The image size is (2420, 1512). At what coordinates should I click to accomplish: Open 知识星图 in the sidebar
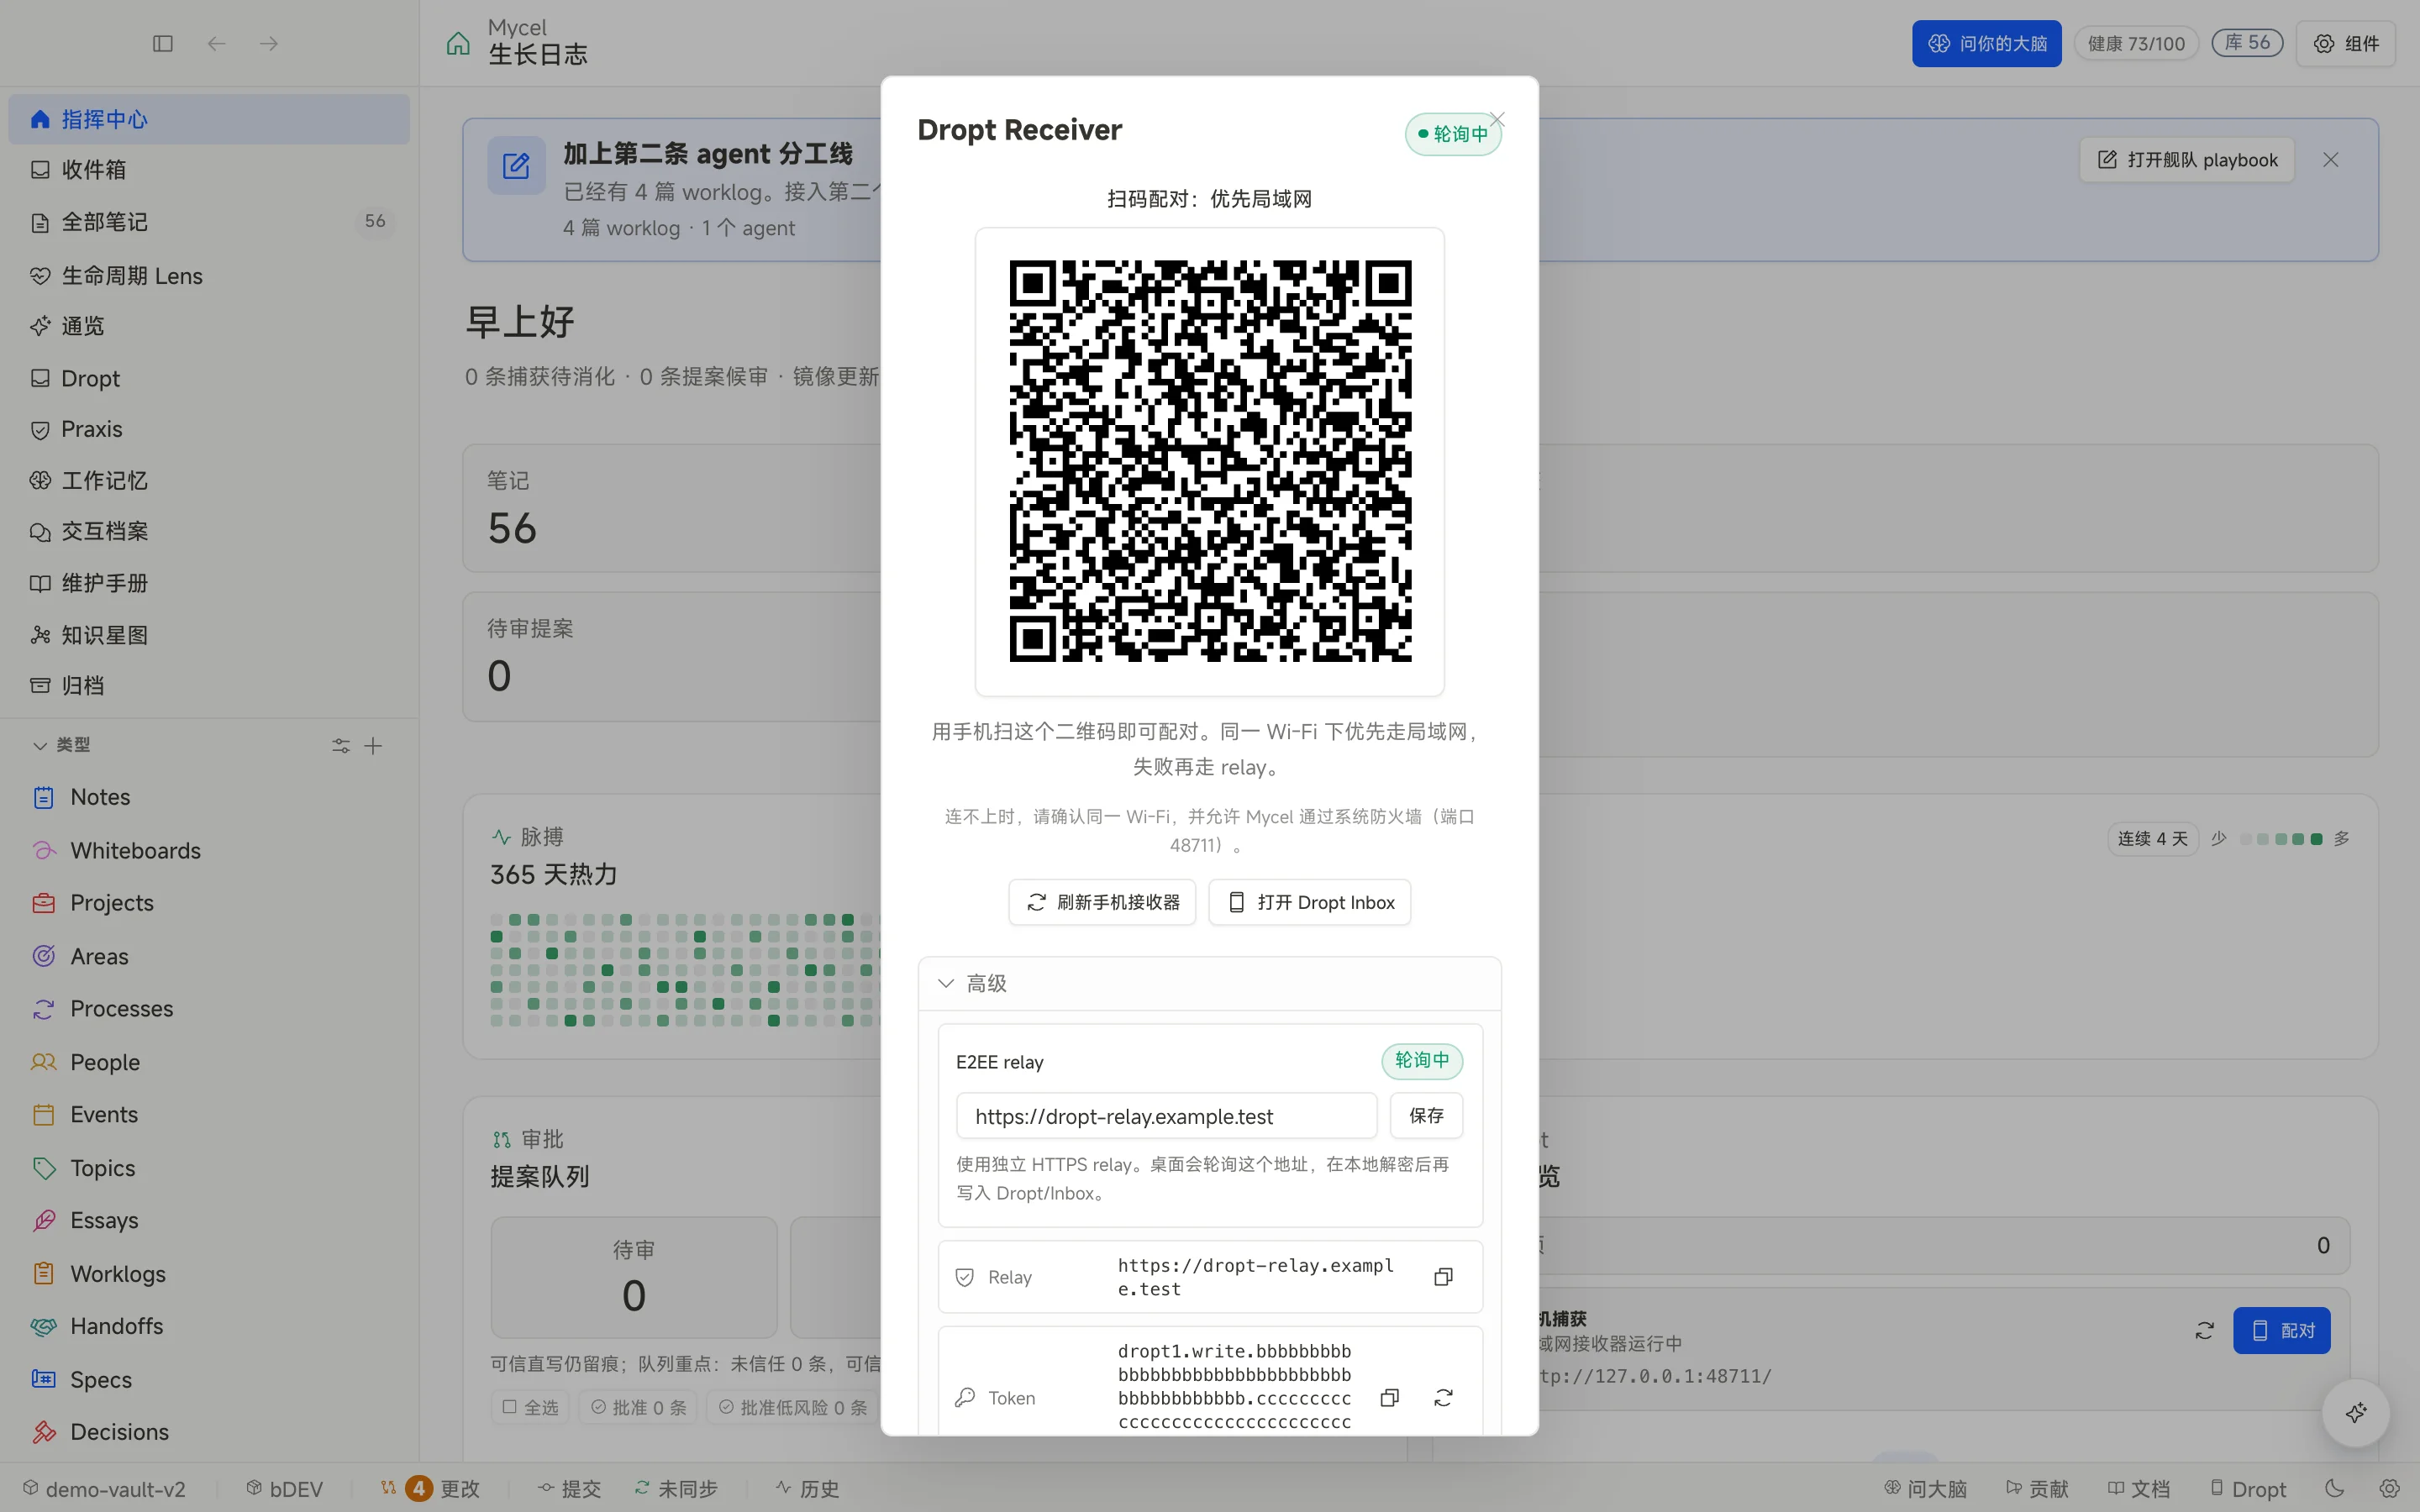(209, 635)
